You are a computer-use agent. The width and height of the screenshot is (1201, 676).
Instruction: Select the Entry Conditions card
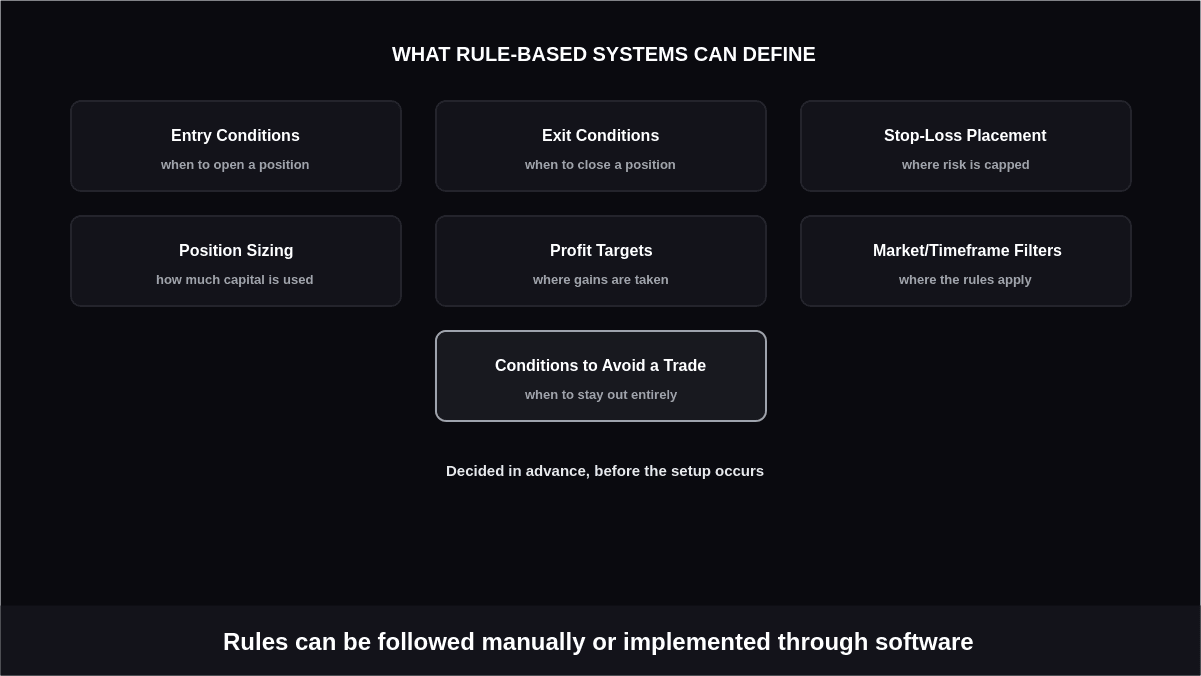(236, 146)
